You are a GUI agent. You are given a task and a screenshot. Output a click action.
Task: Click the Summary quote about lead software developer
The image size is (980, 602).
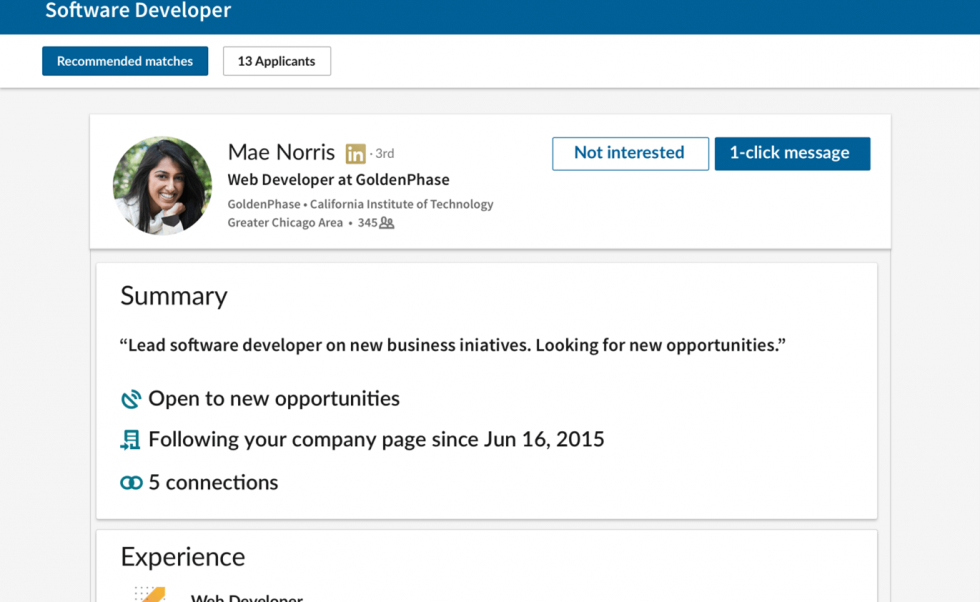click(452, 345)
